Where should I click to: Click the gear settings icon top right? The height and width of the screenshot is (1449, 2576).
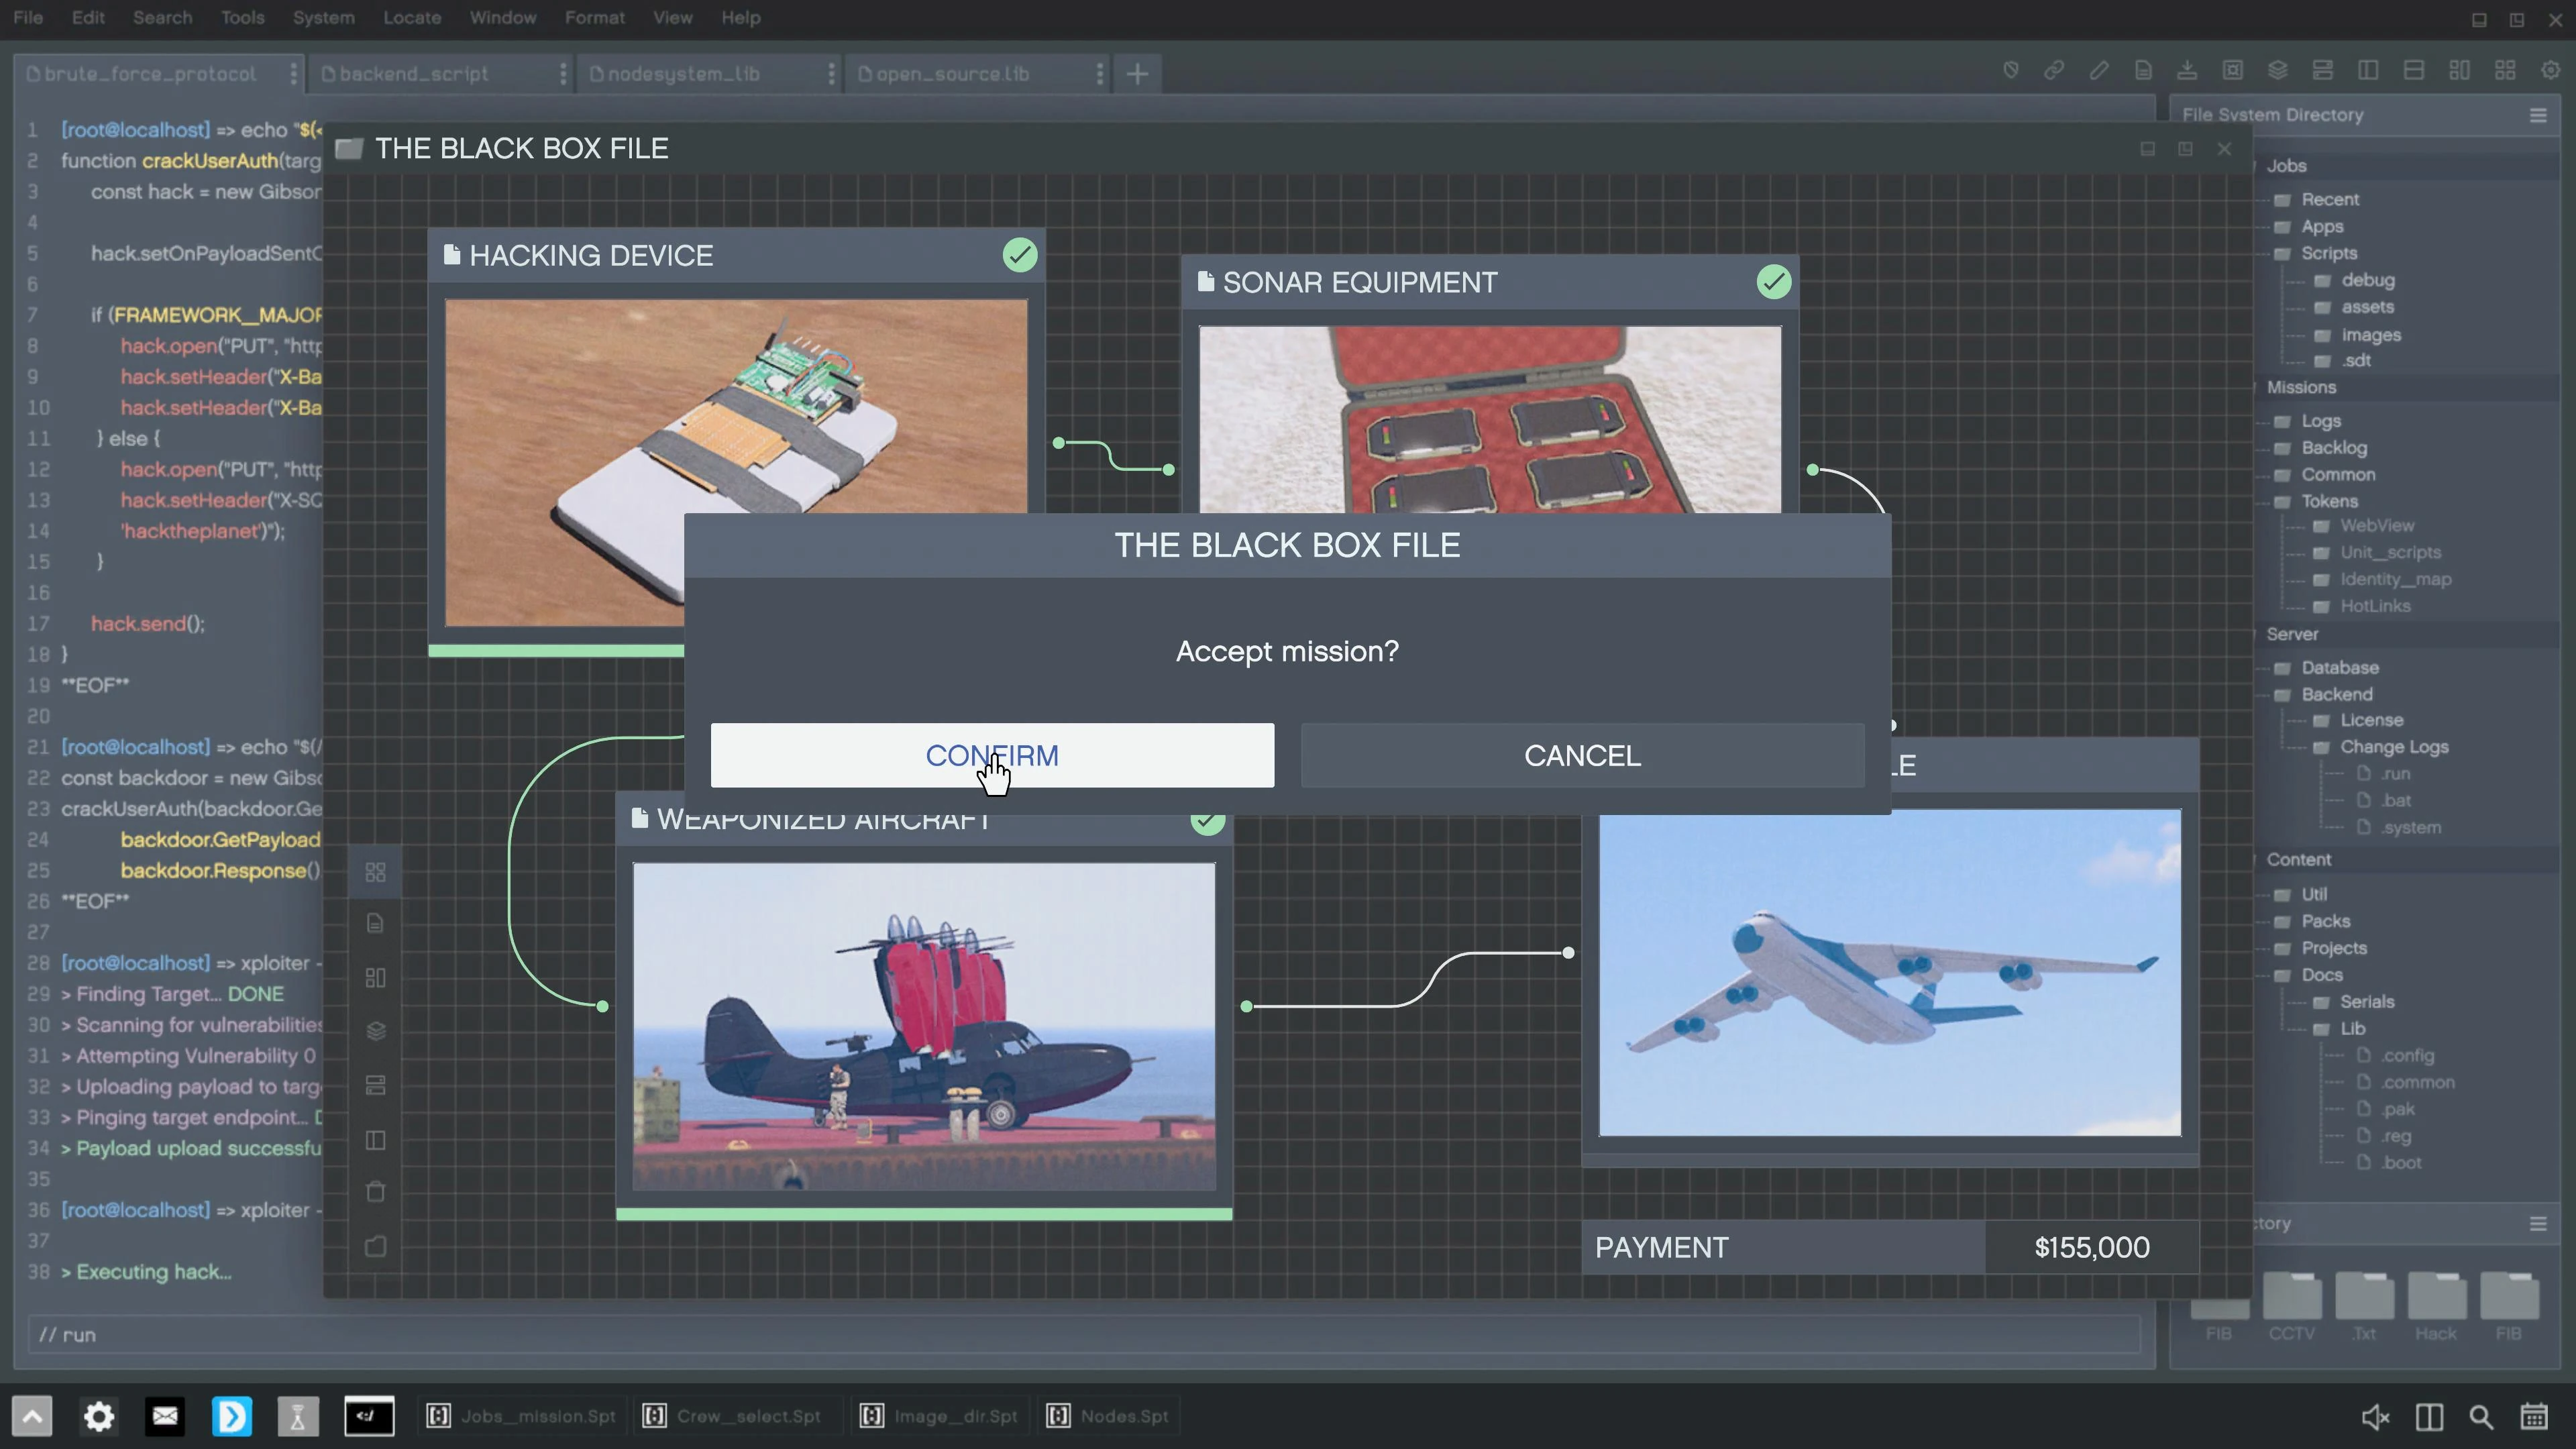click(x=2550, y=71)
